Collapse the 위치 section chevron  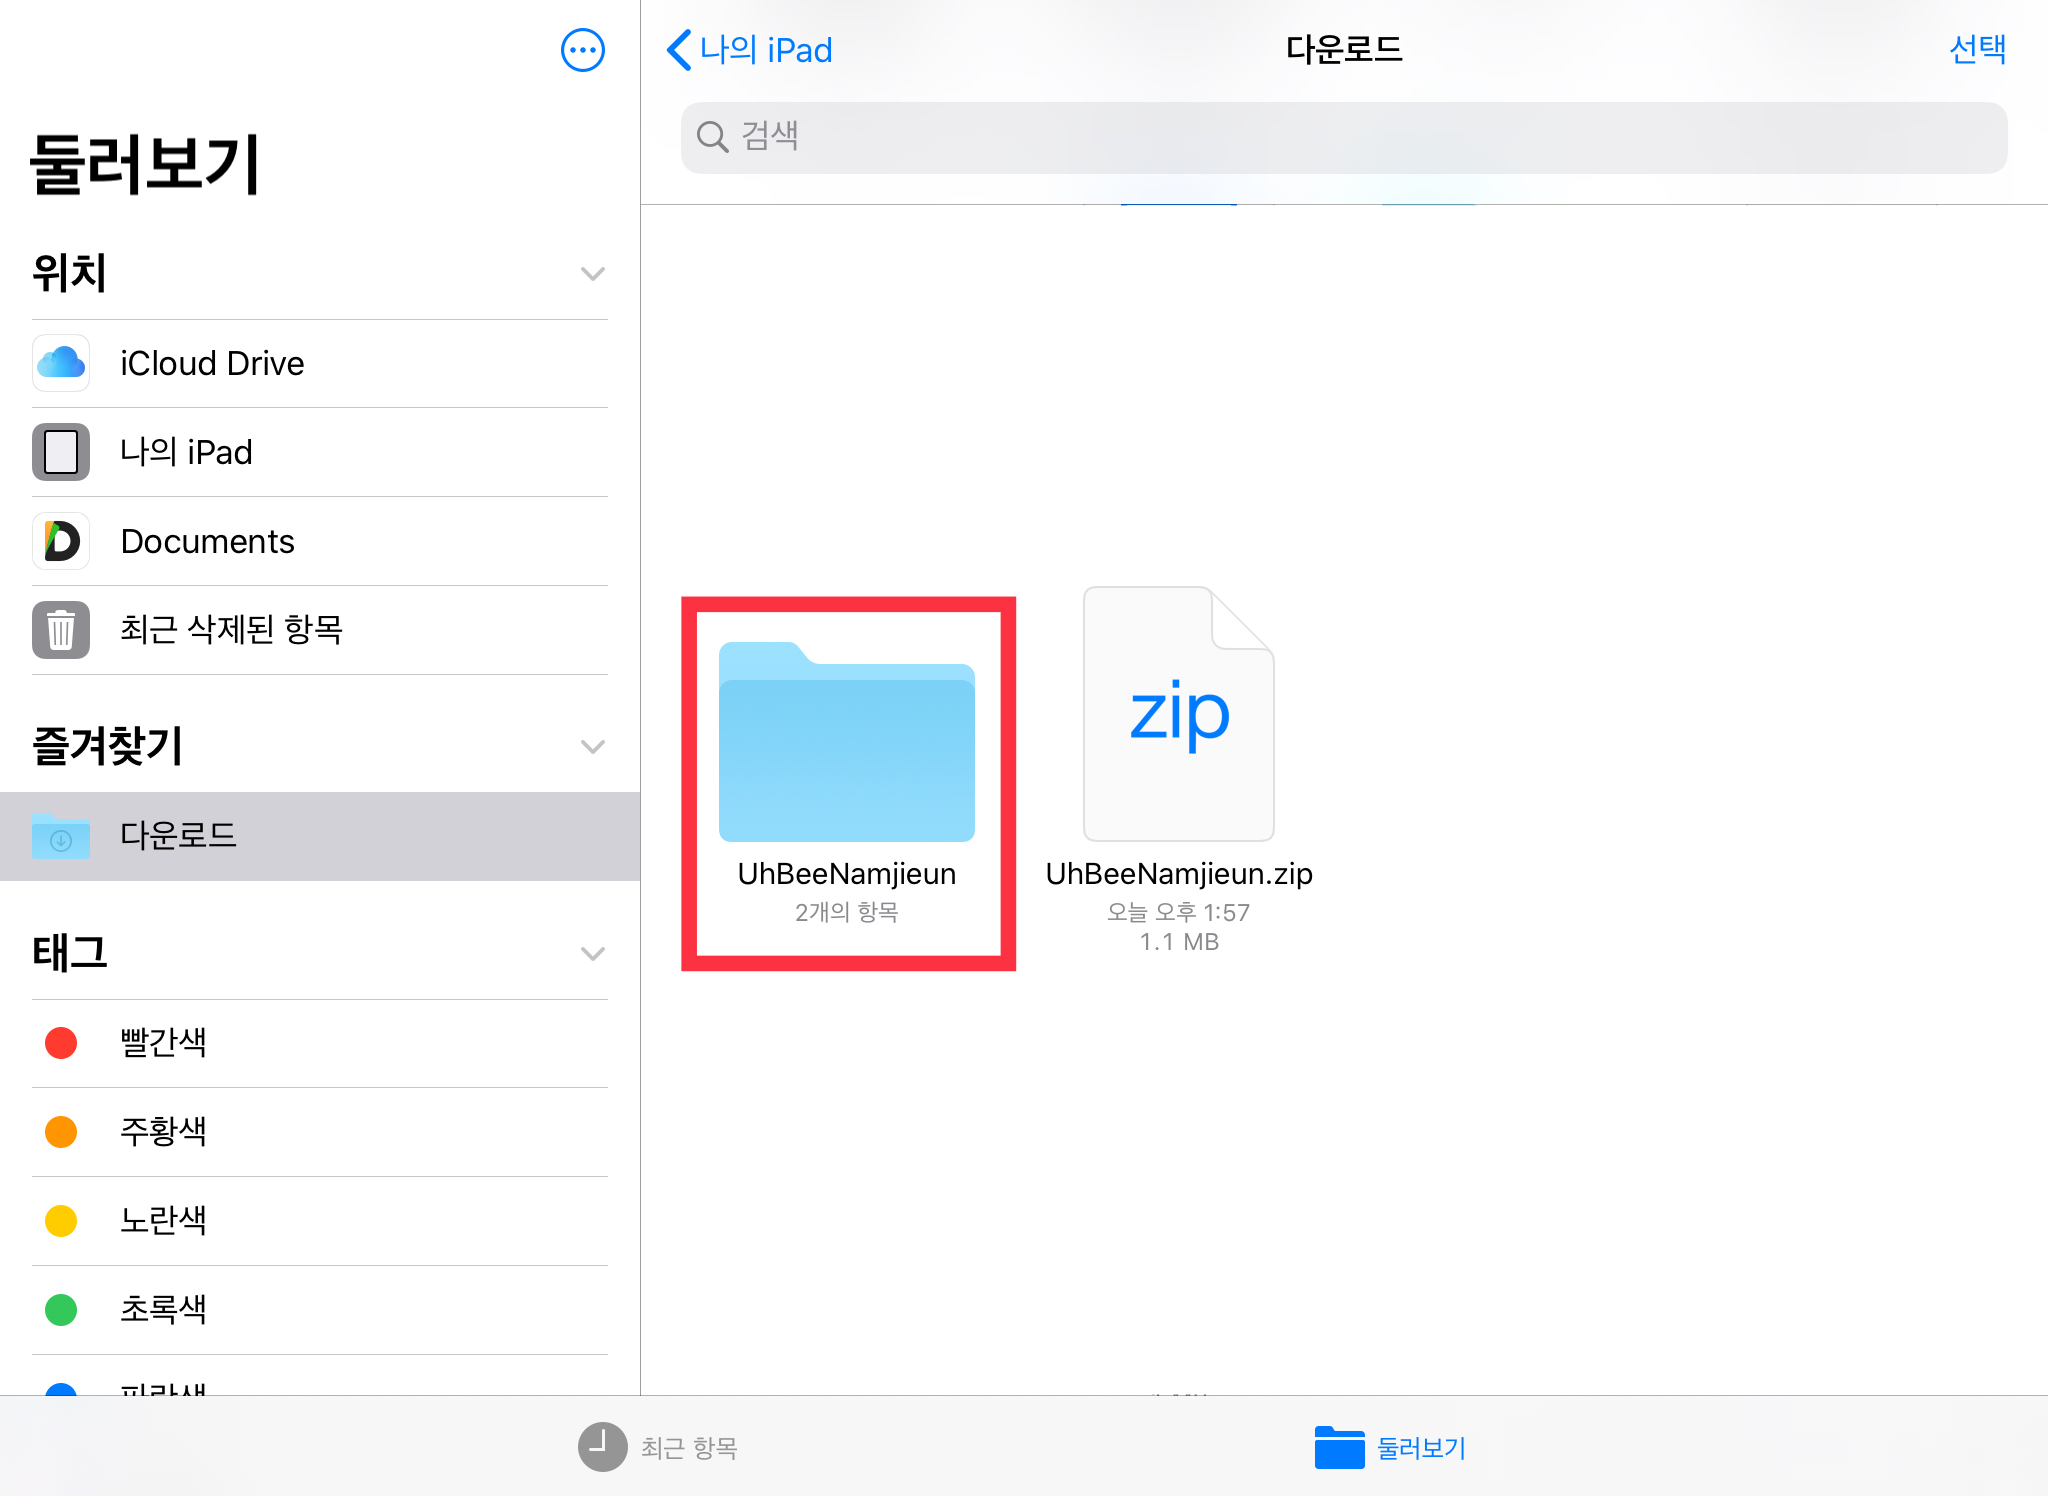click(x=592, y=274)
